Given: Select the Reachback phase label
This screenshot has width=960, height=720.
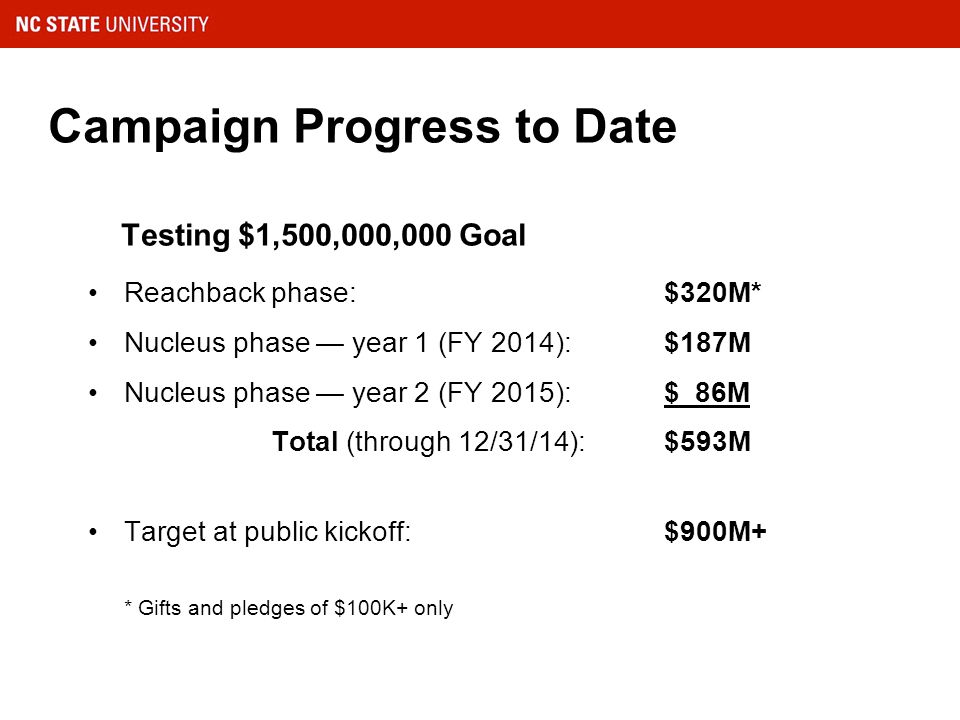Looking at the screenshot, I should pyautogui.click(x=240, y=293).
